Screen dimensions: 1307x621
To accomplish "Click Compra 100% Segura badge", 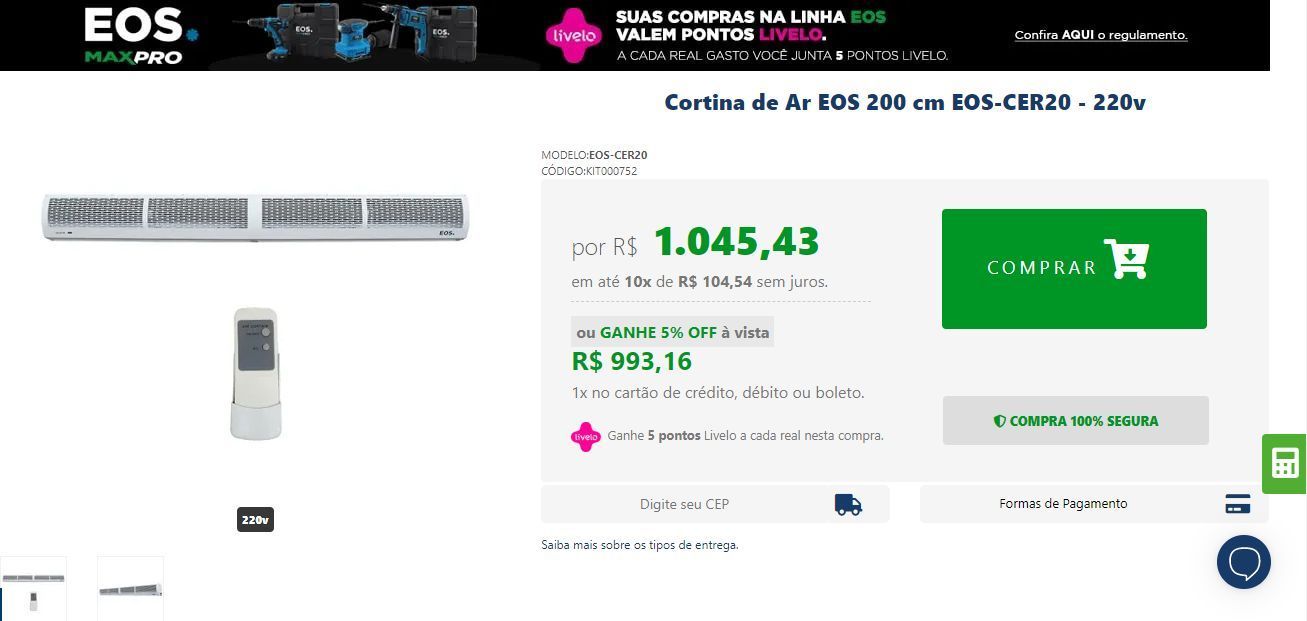I will (1076, 421).
